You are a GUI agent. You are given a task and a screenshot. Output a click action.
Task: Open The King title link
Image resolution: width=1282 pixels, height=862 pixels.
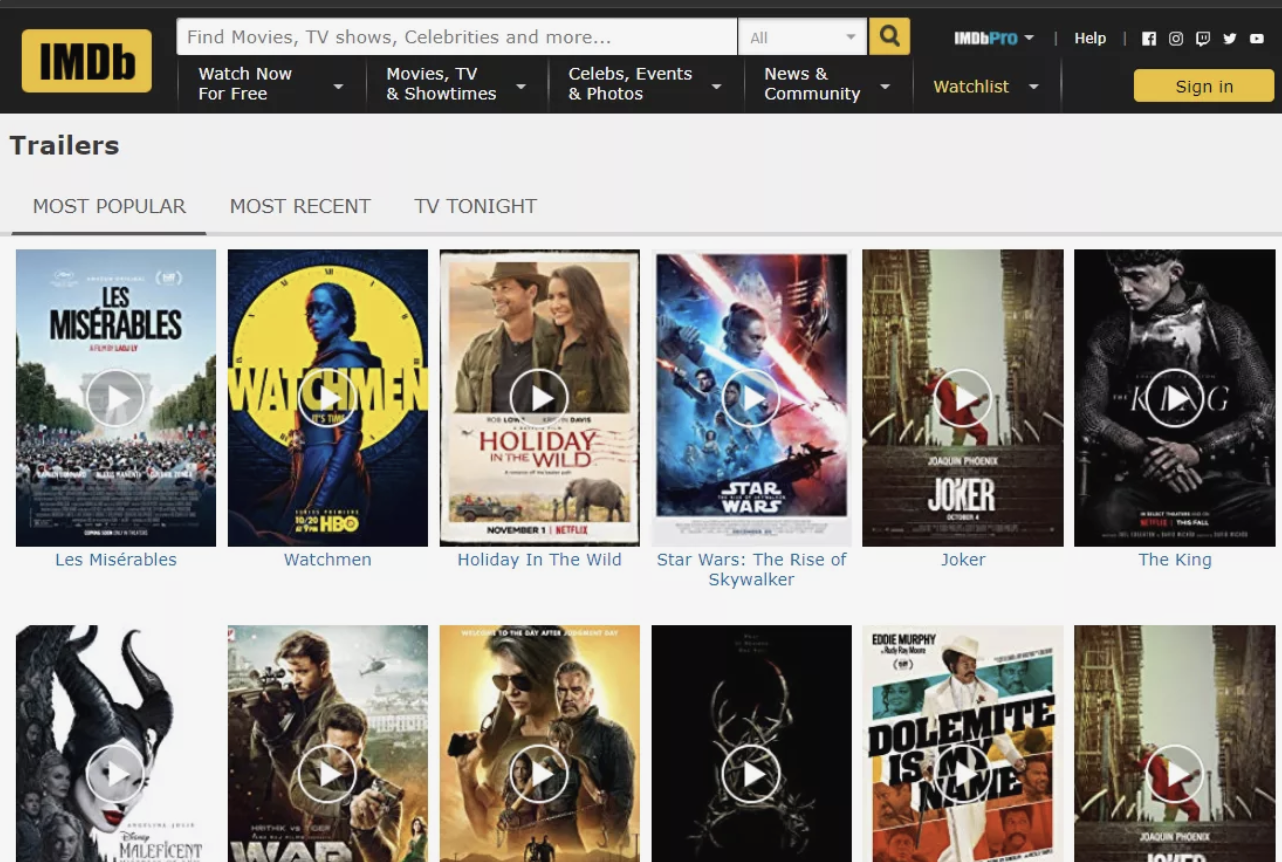pyautogui.click(x=1175, y=560)
